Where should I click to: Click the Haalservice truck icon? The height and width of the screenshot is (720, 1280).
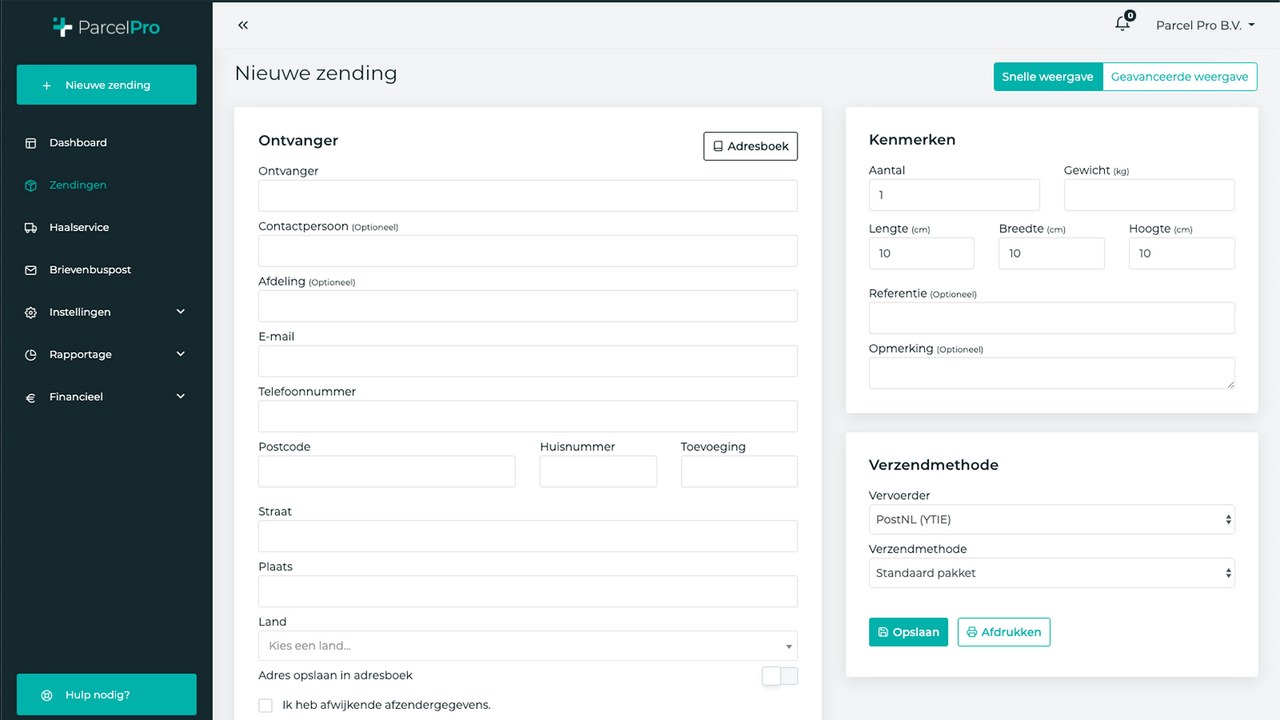pos(31,228)
